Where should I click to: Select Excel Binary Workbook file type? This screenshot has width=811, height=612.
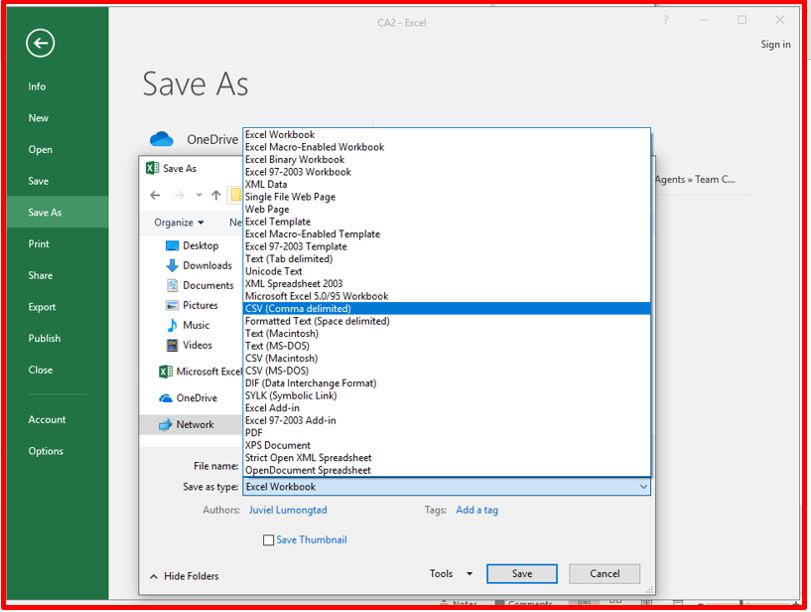(447, 159)
